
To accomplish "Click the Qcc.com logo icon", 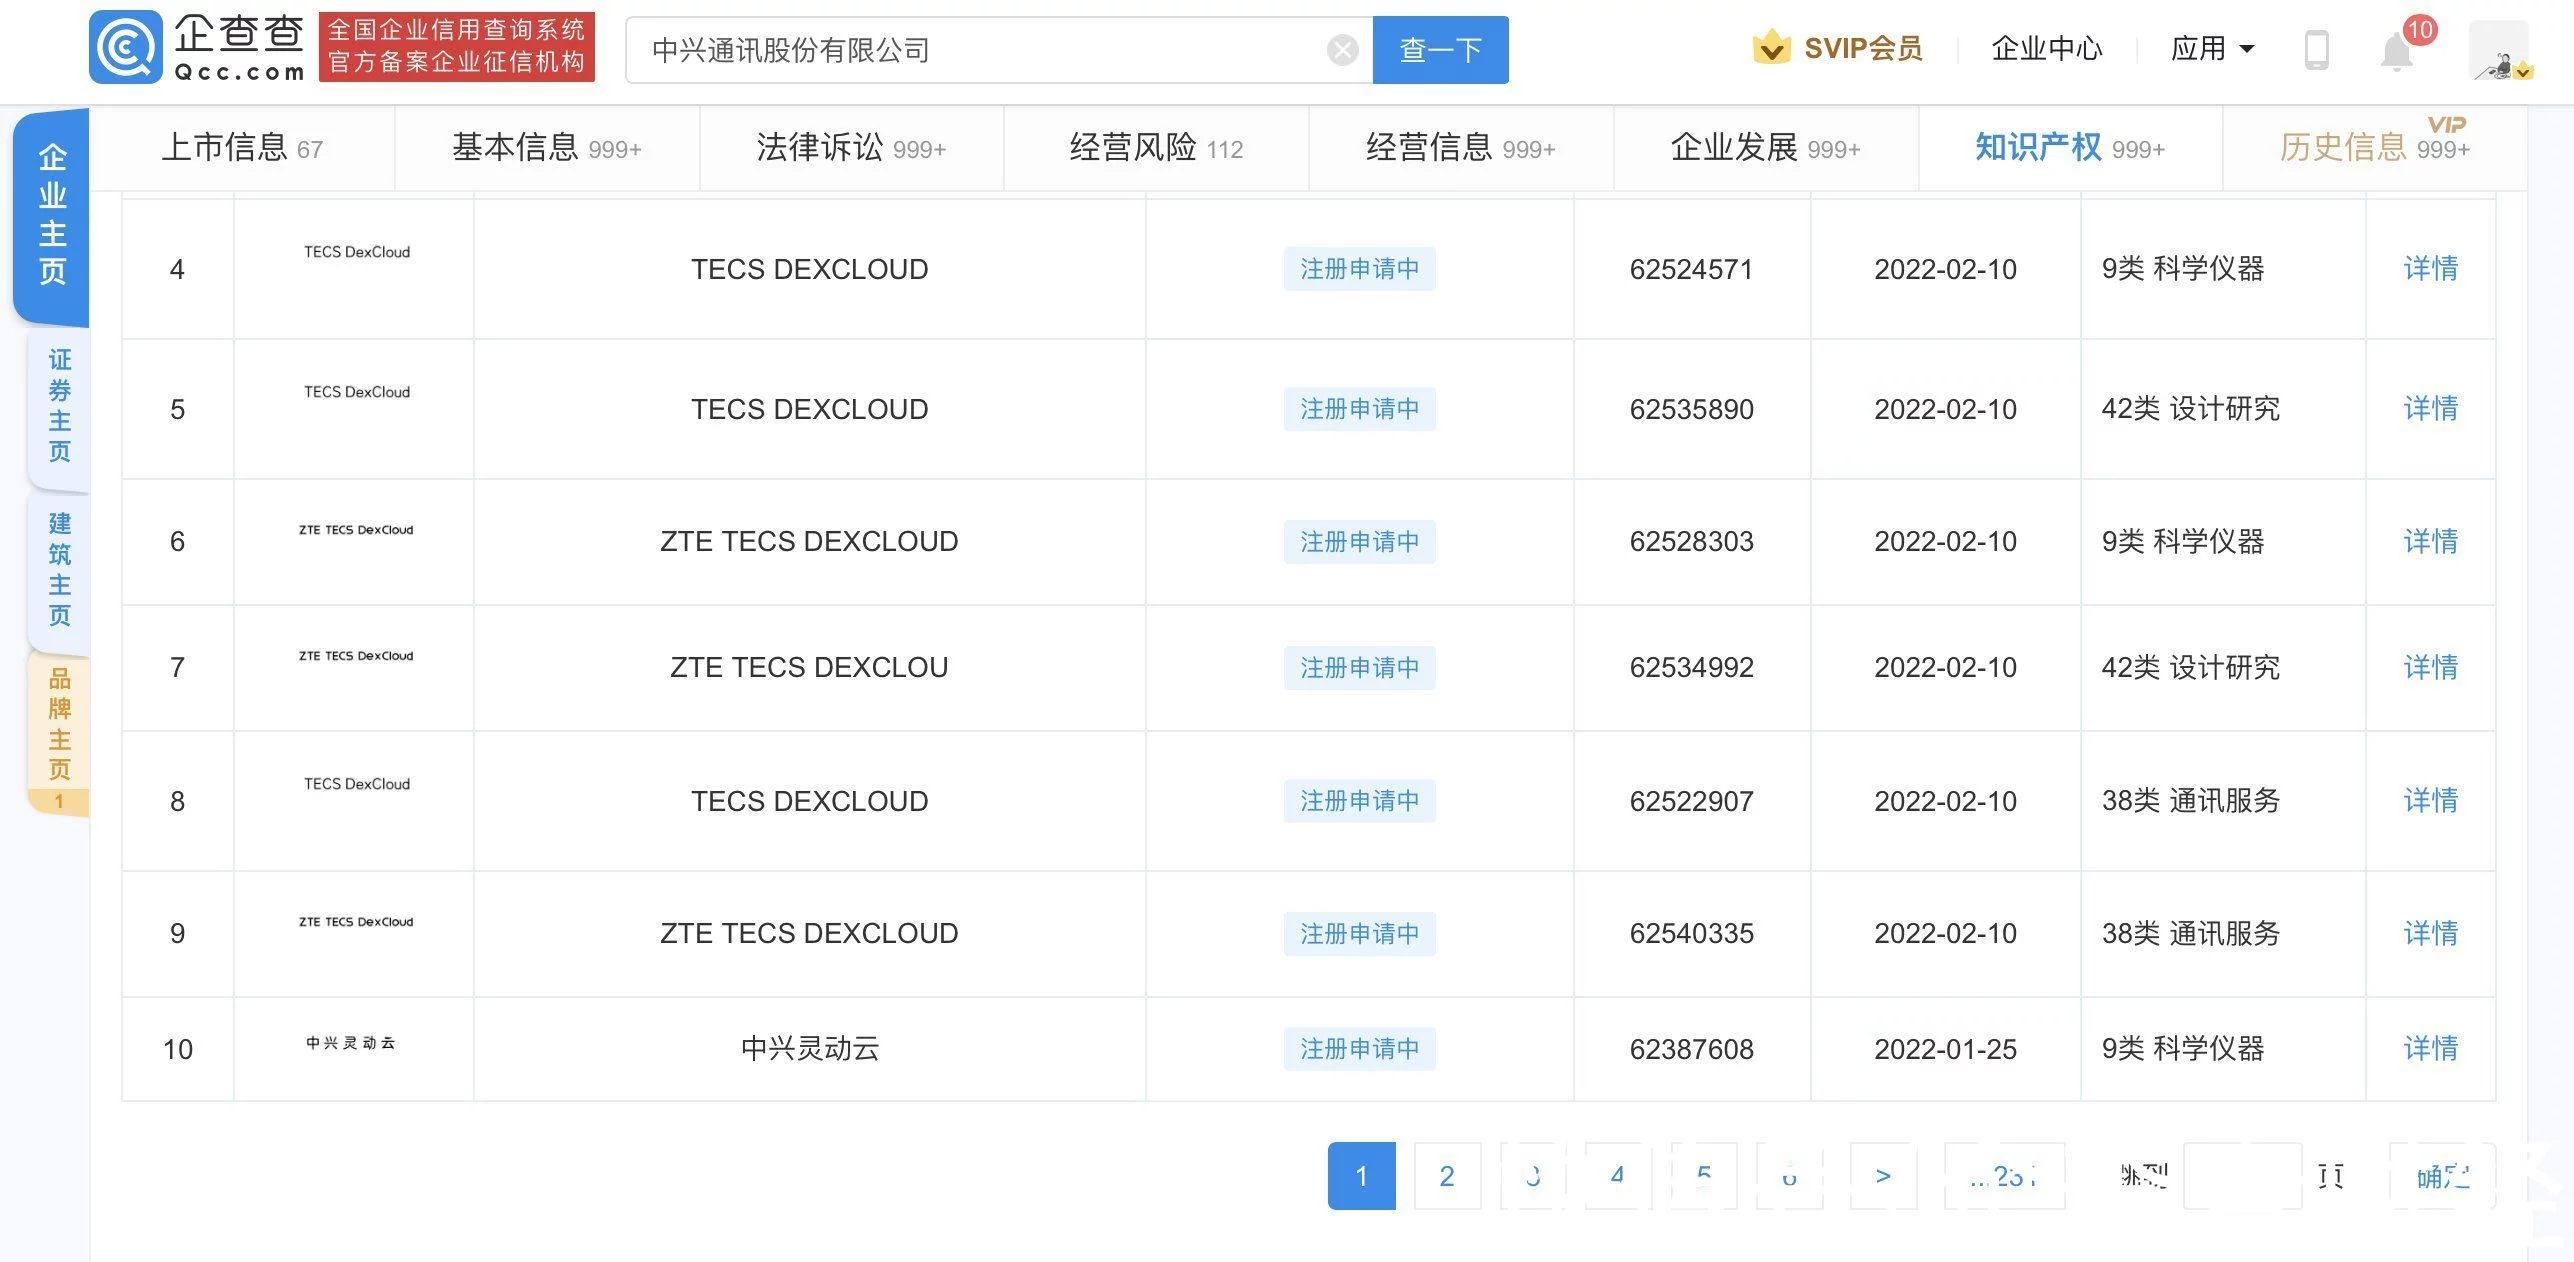I will click(126, 47).
